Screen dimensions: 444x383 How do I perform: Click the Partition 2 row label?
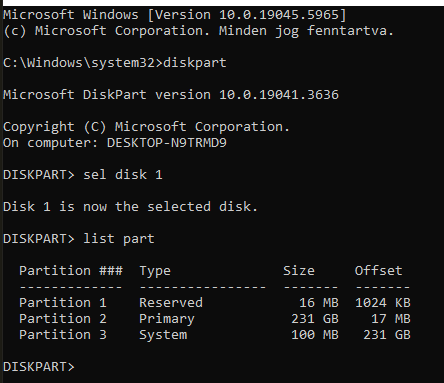63,319
